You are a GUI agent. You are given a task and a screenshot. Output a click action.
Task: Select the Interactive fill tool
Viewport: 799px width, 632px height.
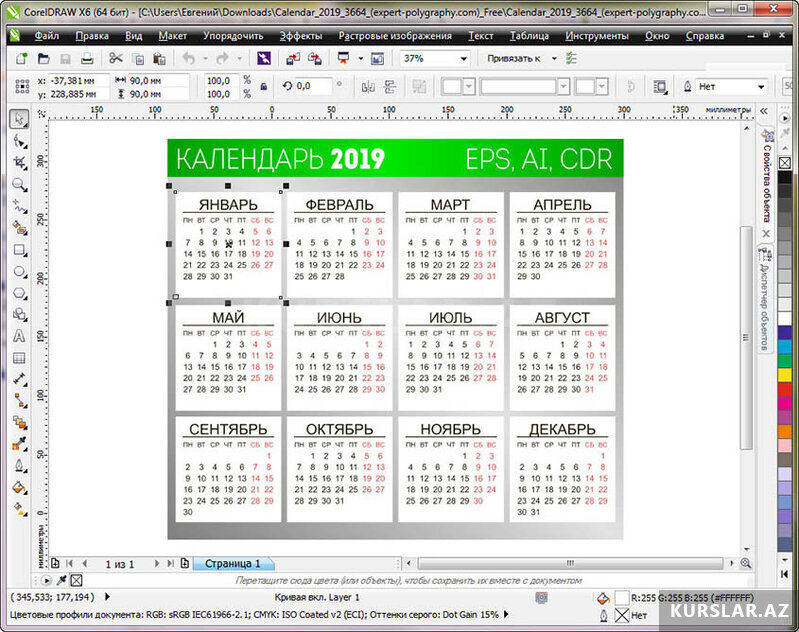click(19, 509)
